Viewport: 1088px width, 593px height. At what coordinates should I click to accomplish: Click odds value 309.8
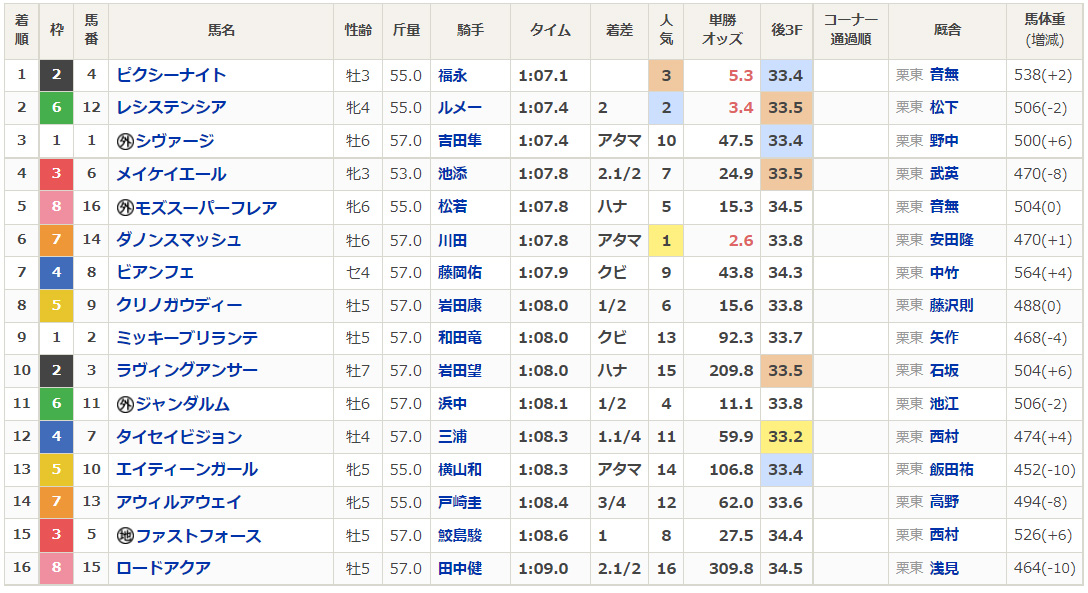[x=731, y=568]
